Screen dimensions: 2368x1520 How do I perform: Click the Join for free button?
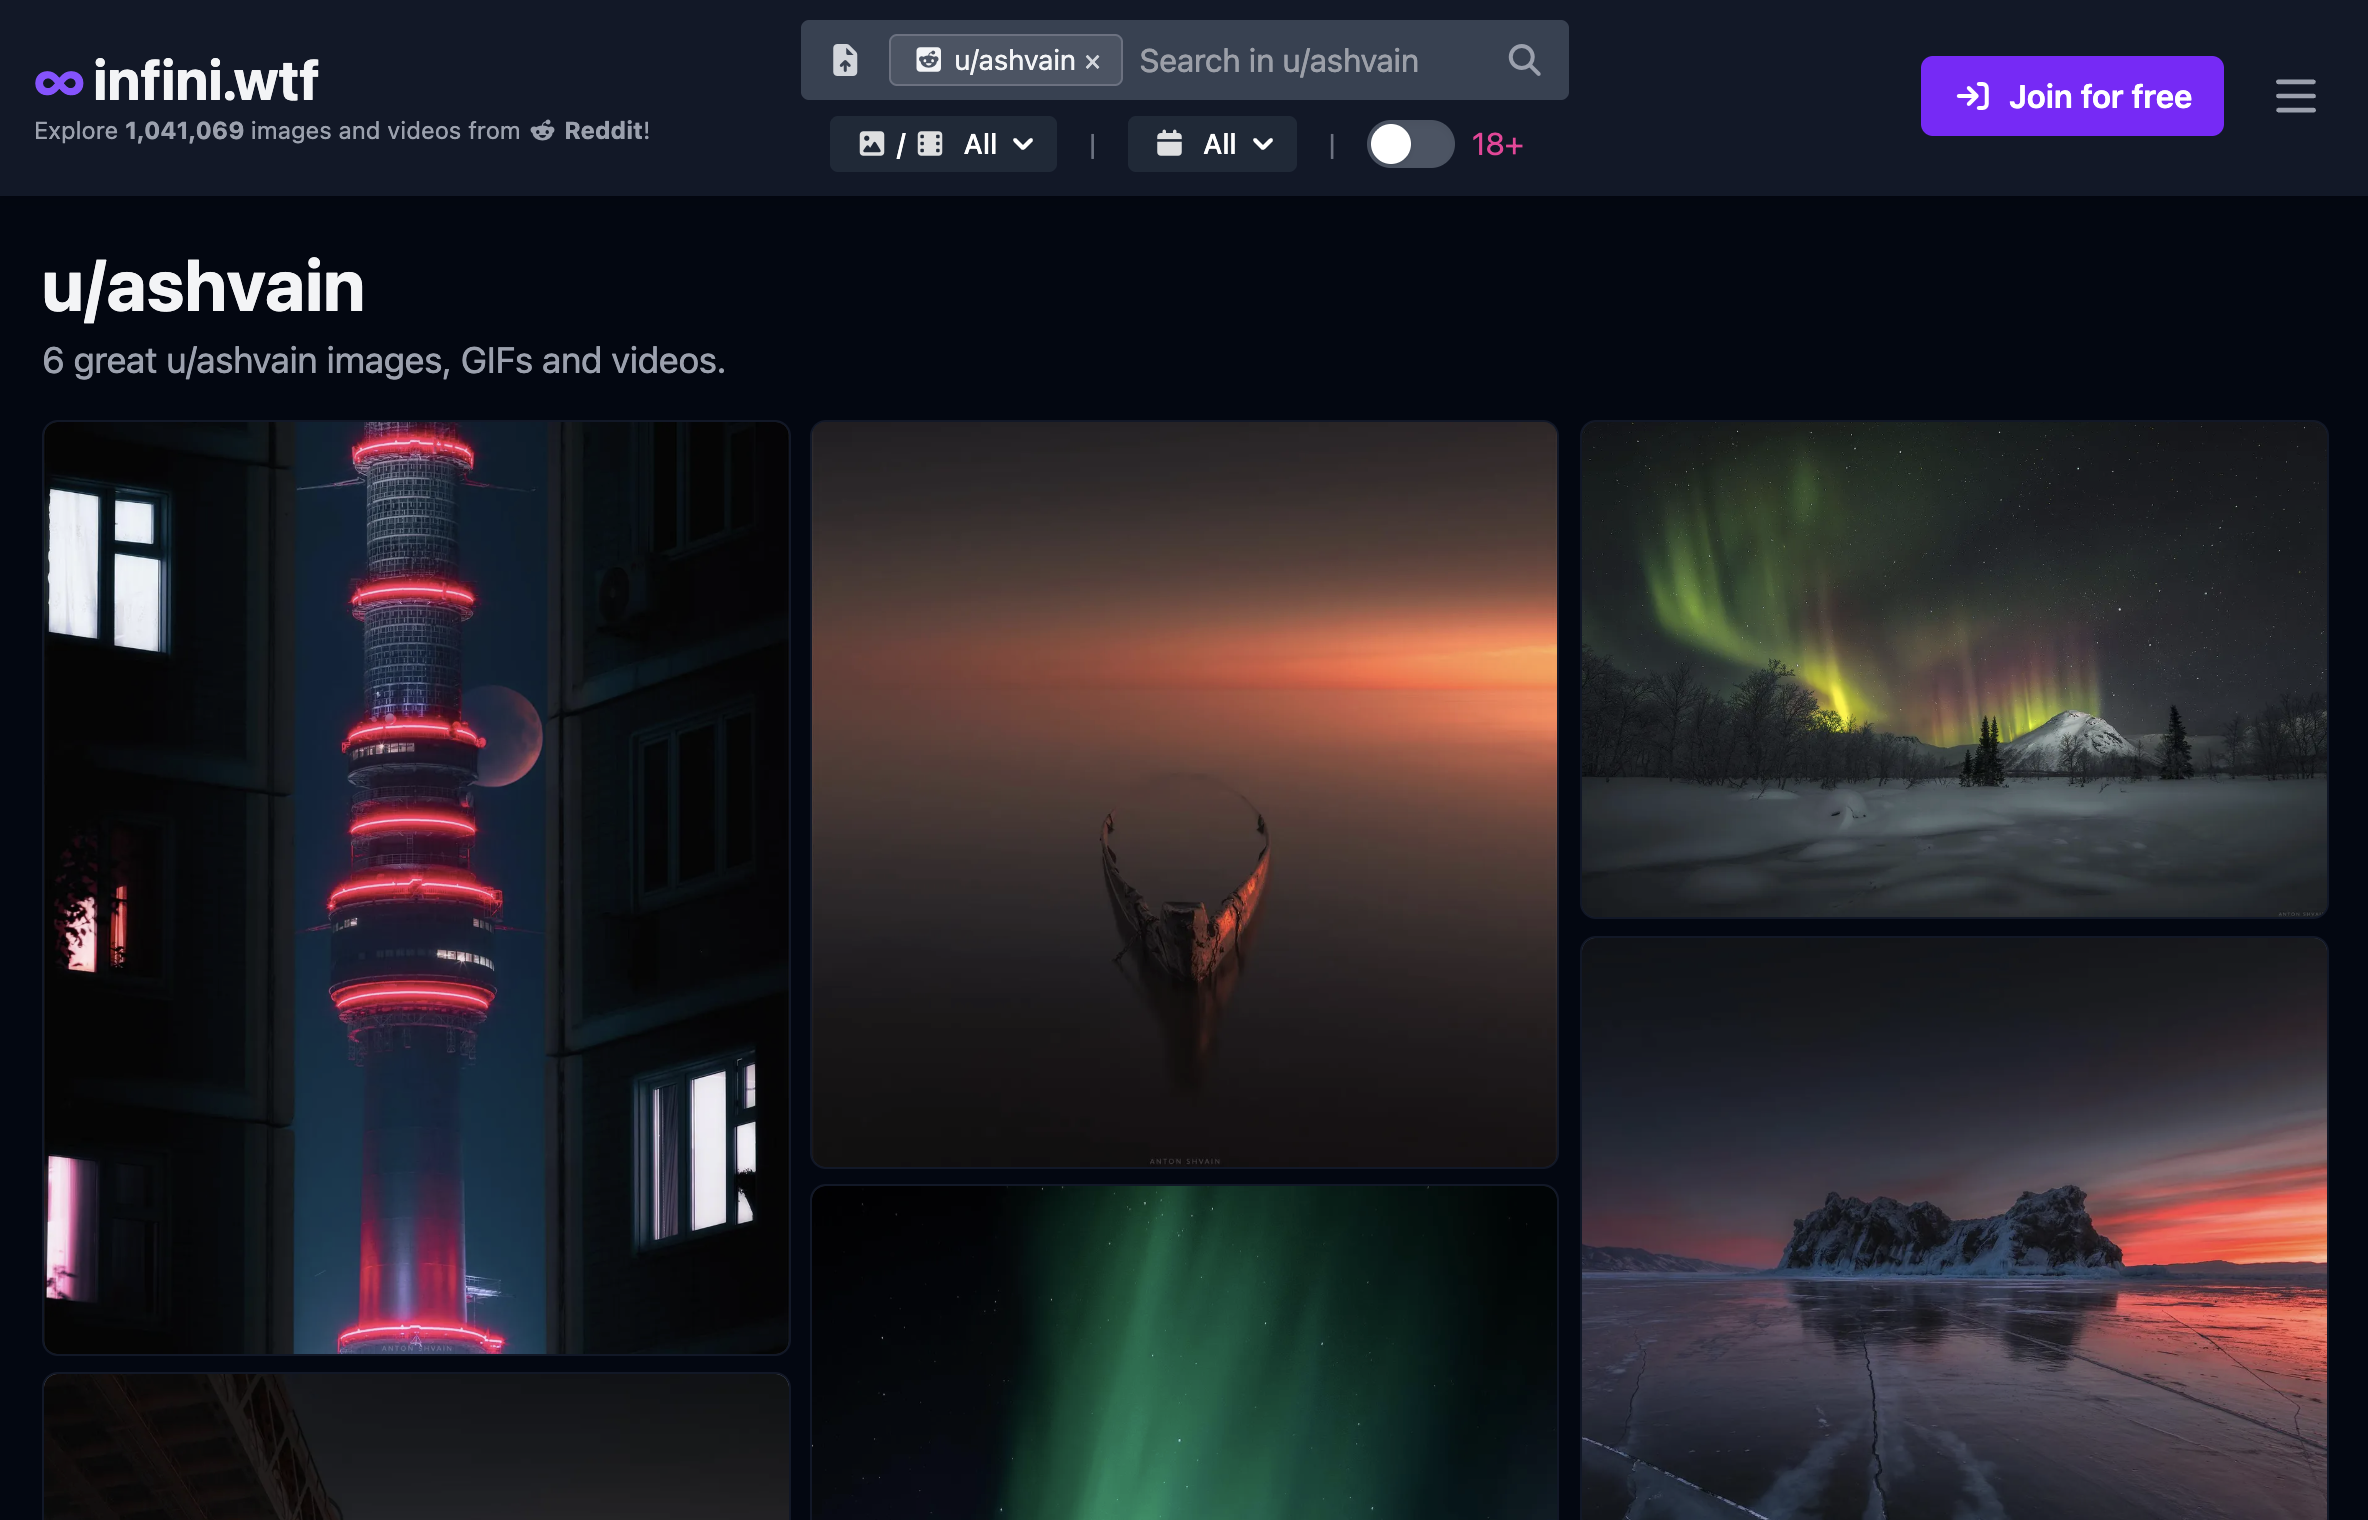(2072, 96)
